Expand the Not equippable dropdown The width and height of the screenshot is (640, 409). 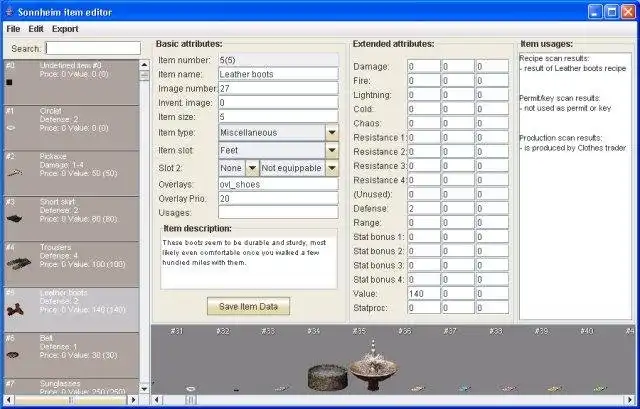pyautogui.click(x=332, y=168)
